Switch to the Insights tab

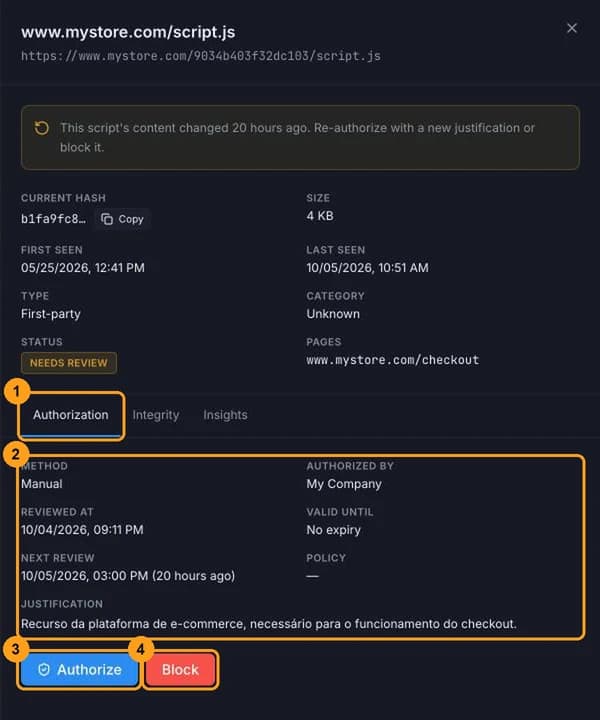[225, 415]
